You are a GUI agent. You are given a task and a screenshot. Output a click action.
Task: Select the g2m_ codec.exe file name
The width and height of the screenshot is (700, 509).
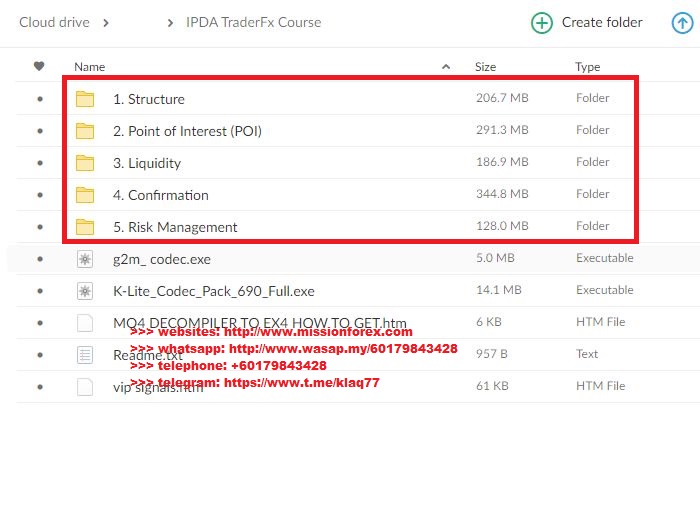pyautogui.click(x=162, y=259)
